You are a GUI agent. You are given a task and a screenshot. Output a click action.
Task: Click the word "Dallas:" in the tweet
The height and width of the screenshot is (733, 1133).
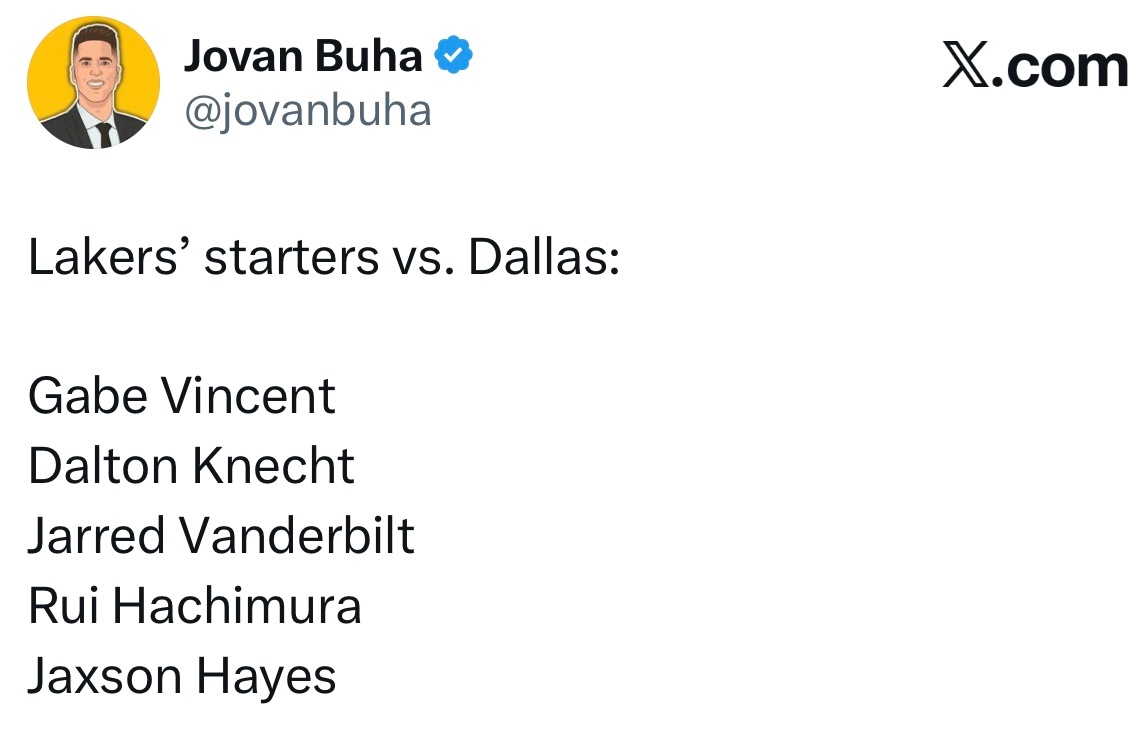545,257
